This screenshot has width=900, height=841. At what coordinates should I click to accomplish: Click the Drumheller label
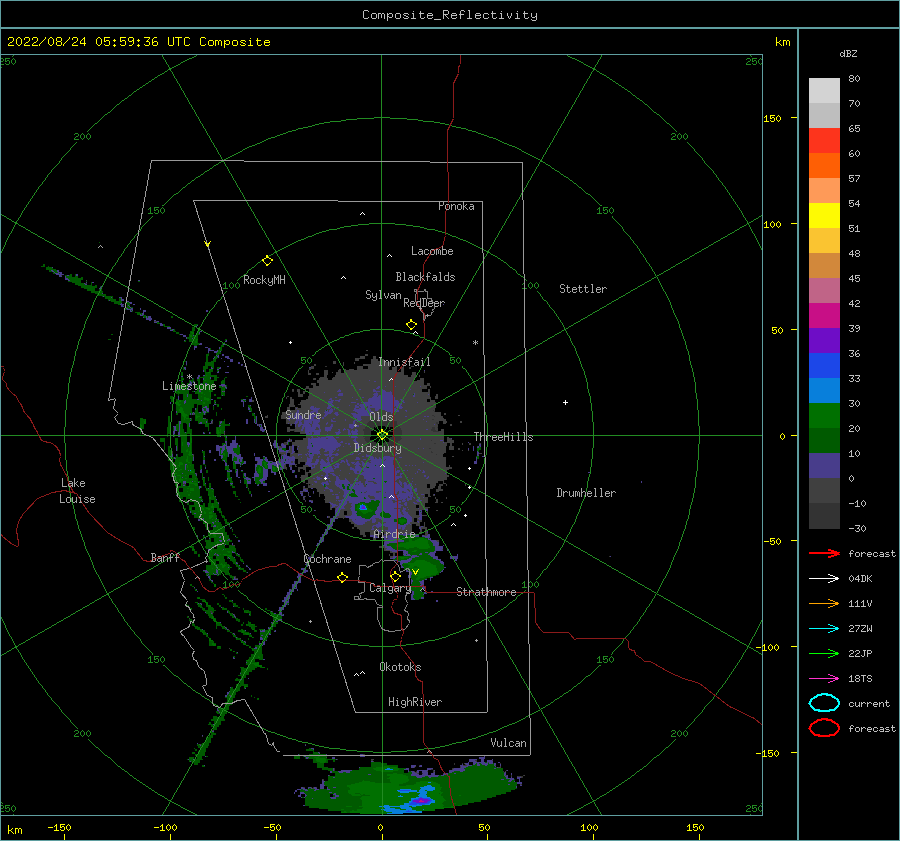(586, 493)
